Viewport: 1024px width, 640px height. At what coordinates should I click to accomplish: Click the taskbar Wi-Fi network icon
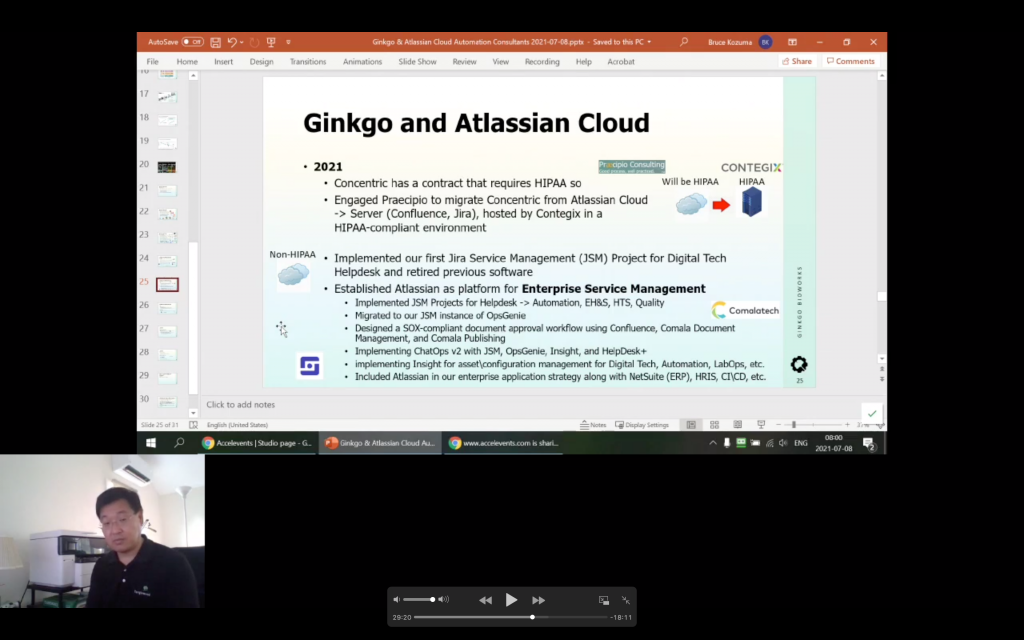769,443
